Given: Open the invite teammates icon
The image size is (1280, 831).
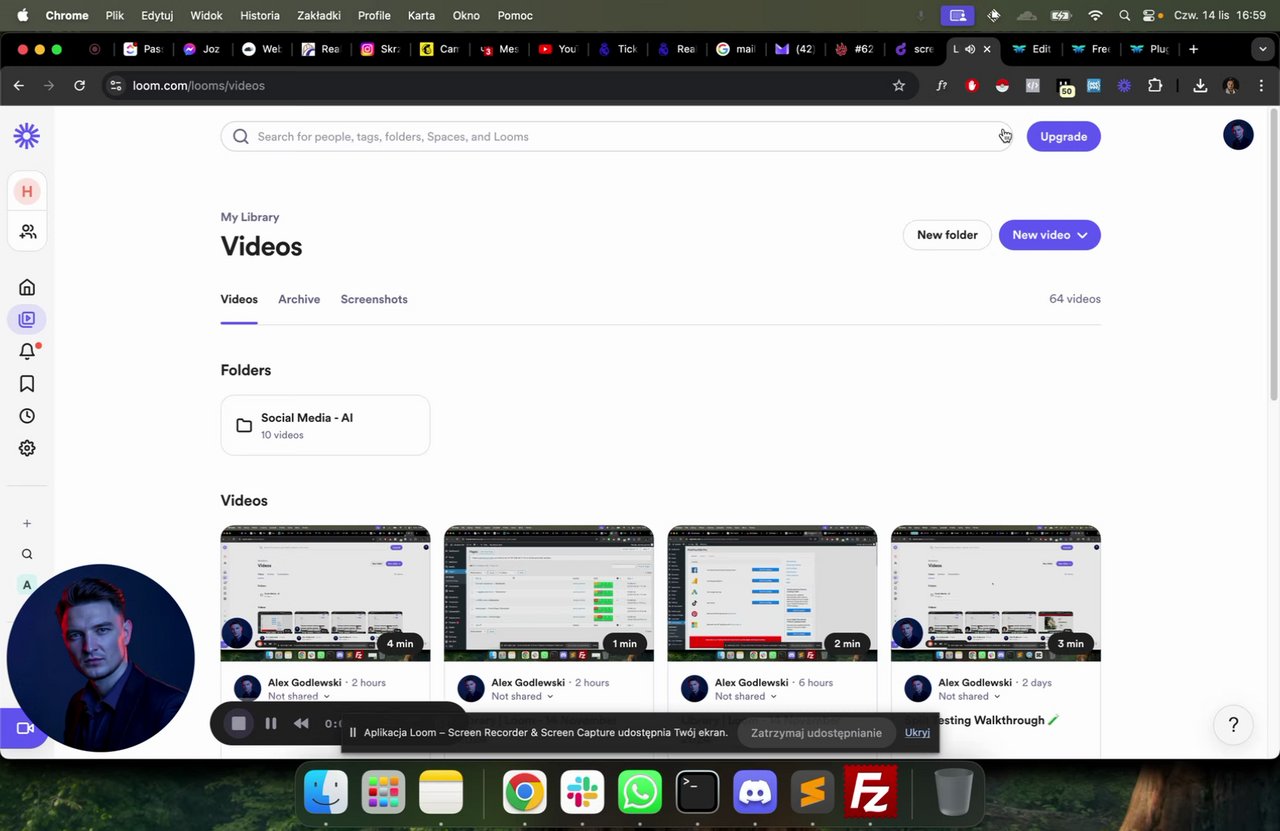Looking at the screenshot, I should [27, 231].
